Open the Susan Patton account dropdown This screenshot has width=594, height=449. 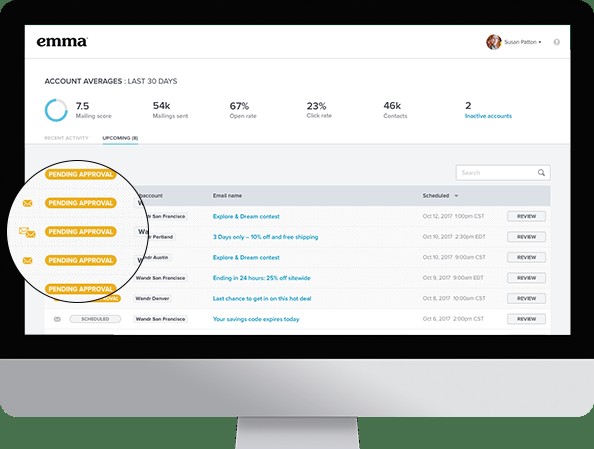[522, 42]
